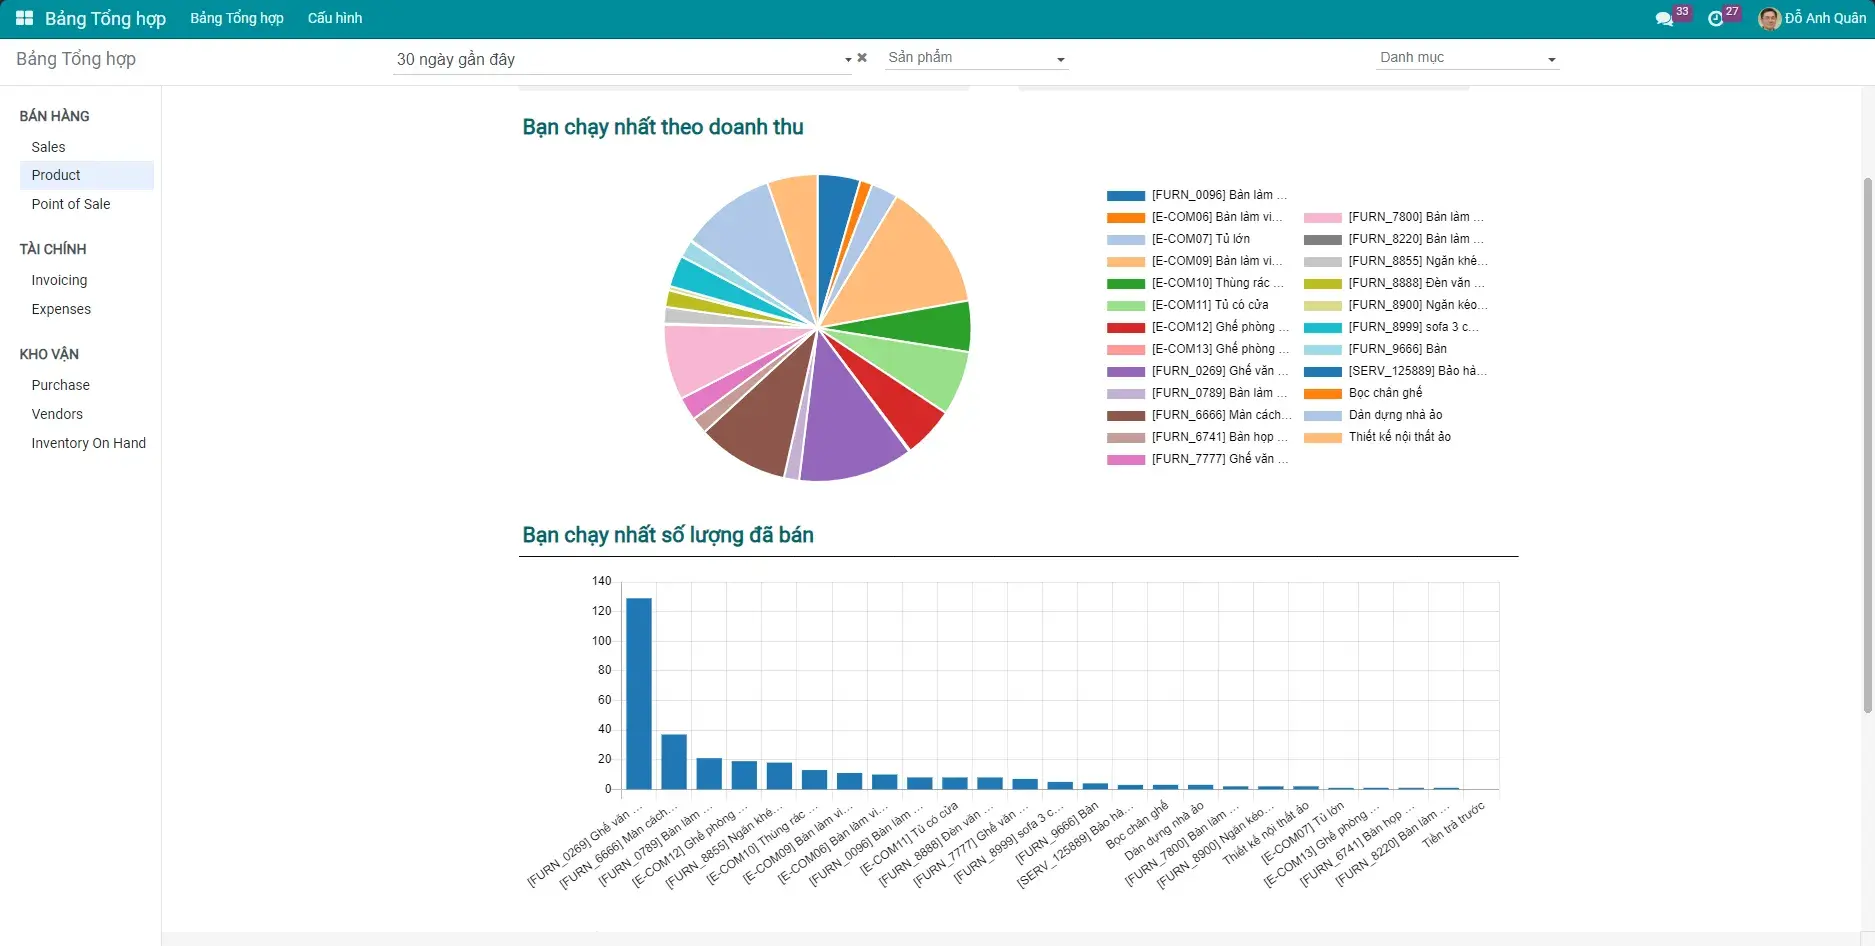Open Inventory On Hand report
The width and height of the screenshot is (1875, 946).
88,443
